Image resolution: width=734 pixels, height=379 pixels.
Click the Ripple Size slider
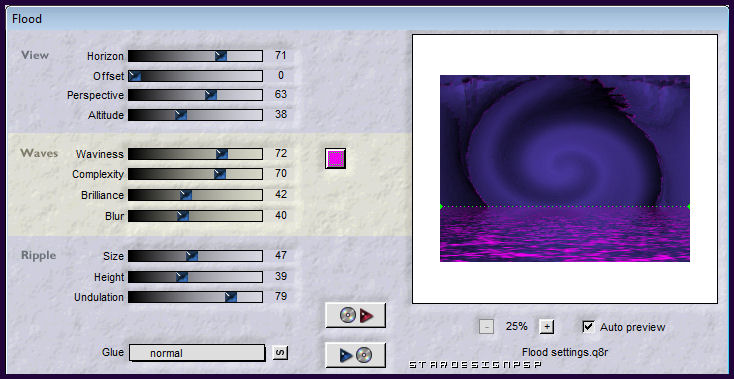[x=195, y=256]
